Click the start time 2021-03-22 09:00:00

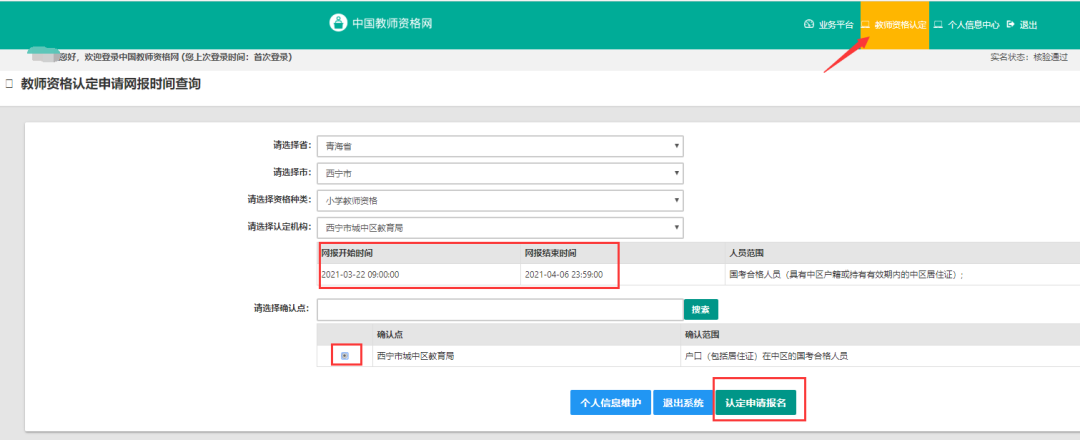click(360, 274)
